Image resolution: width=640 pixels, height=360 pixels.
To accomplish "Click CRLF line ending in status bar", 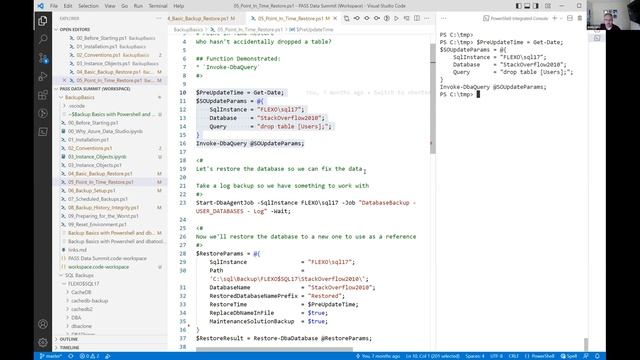I will coord(513,356).
